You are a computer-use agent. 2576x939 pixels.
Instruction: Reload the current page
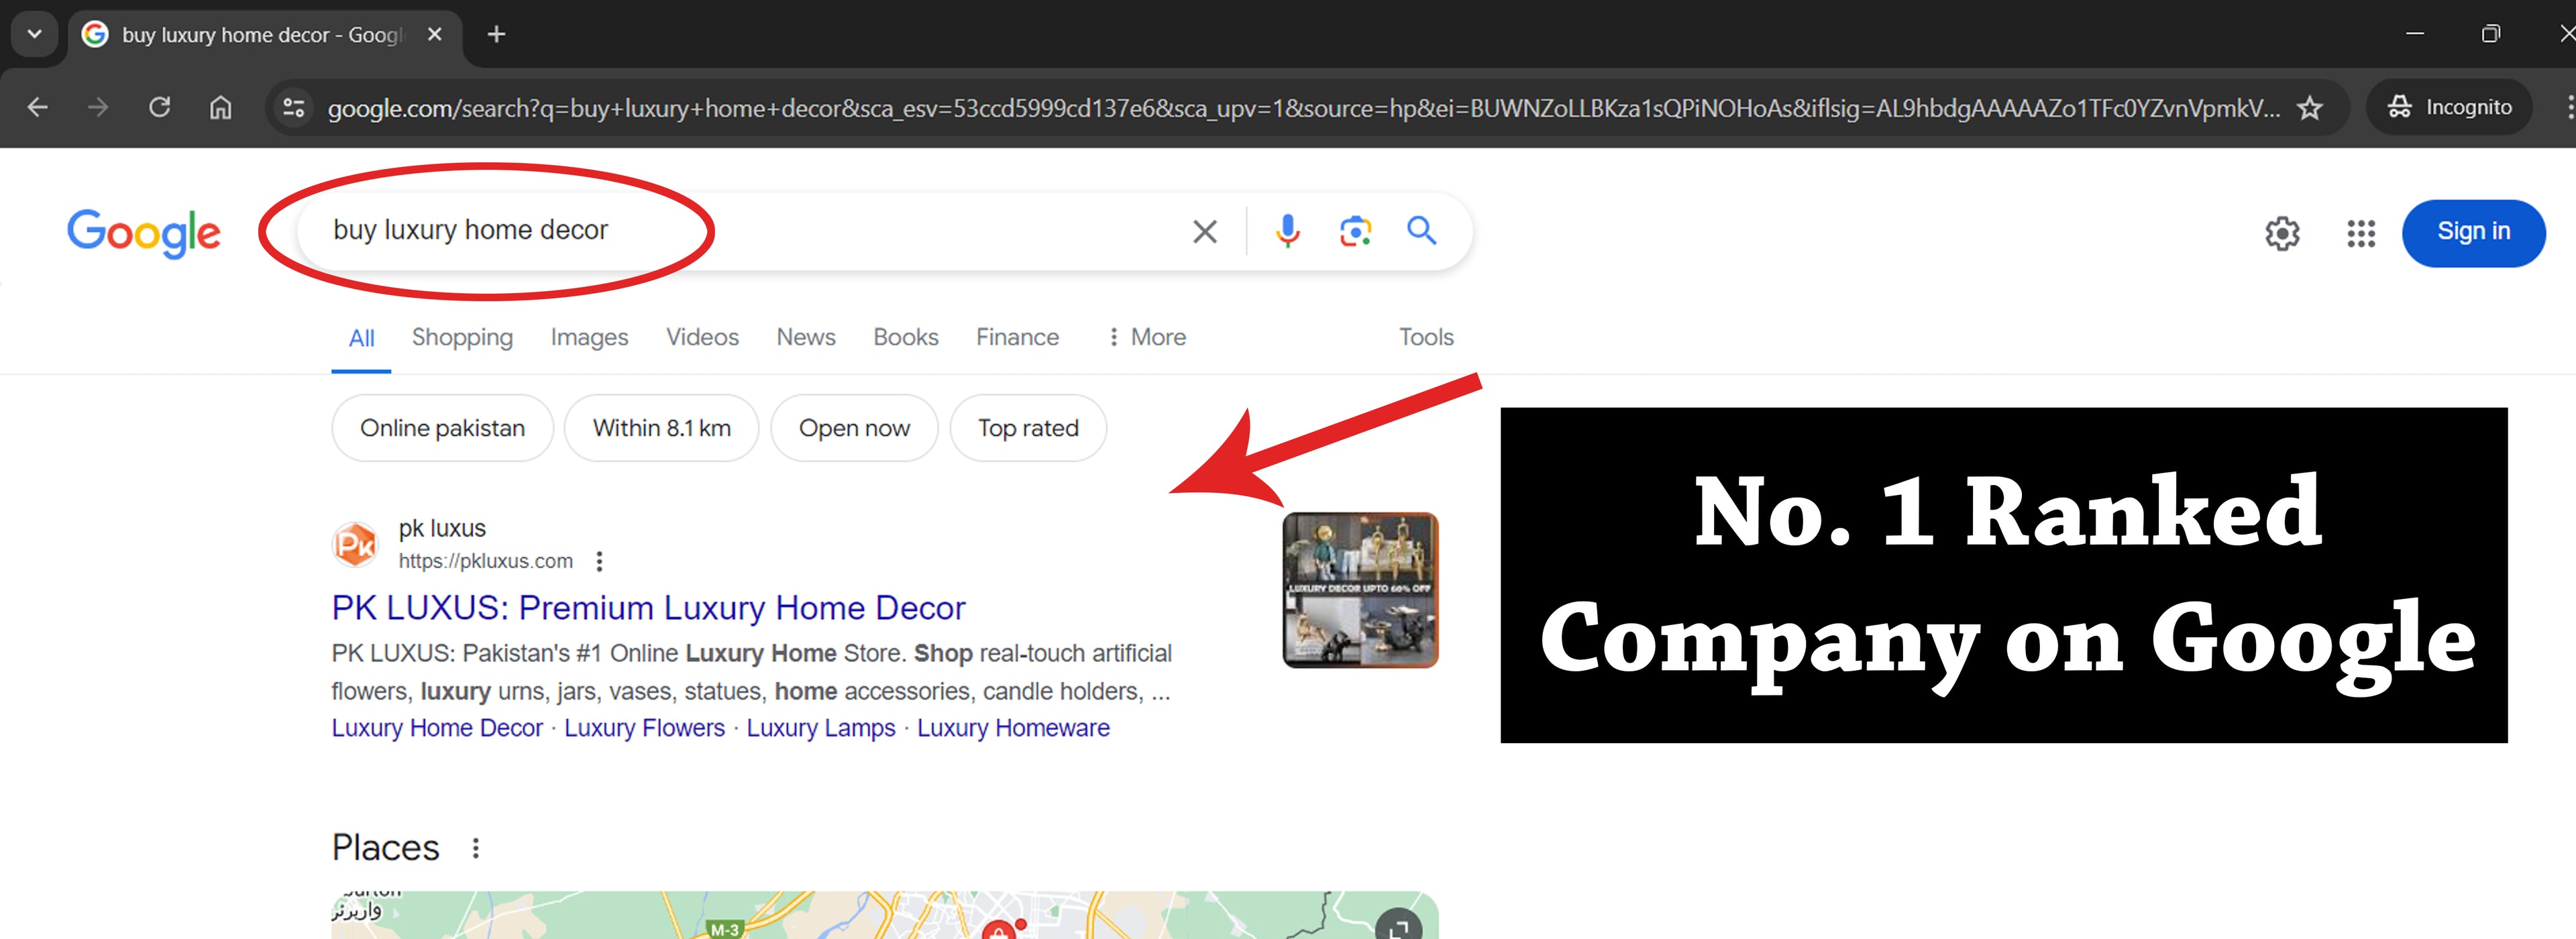coord(159,107)
